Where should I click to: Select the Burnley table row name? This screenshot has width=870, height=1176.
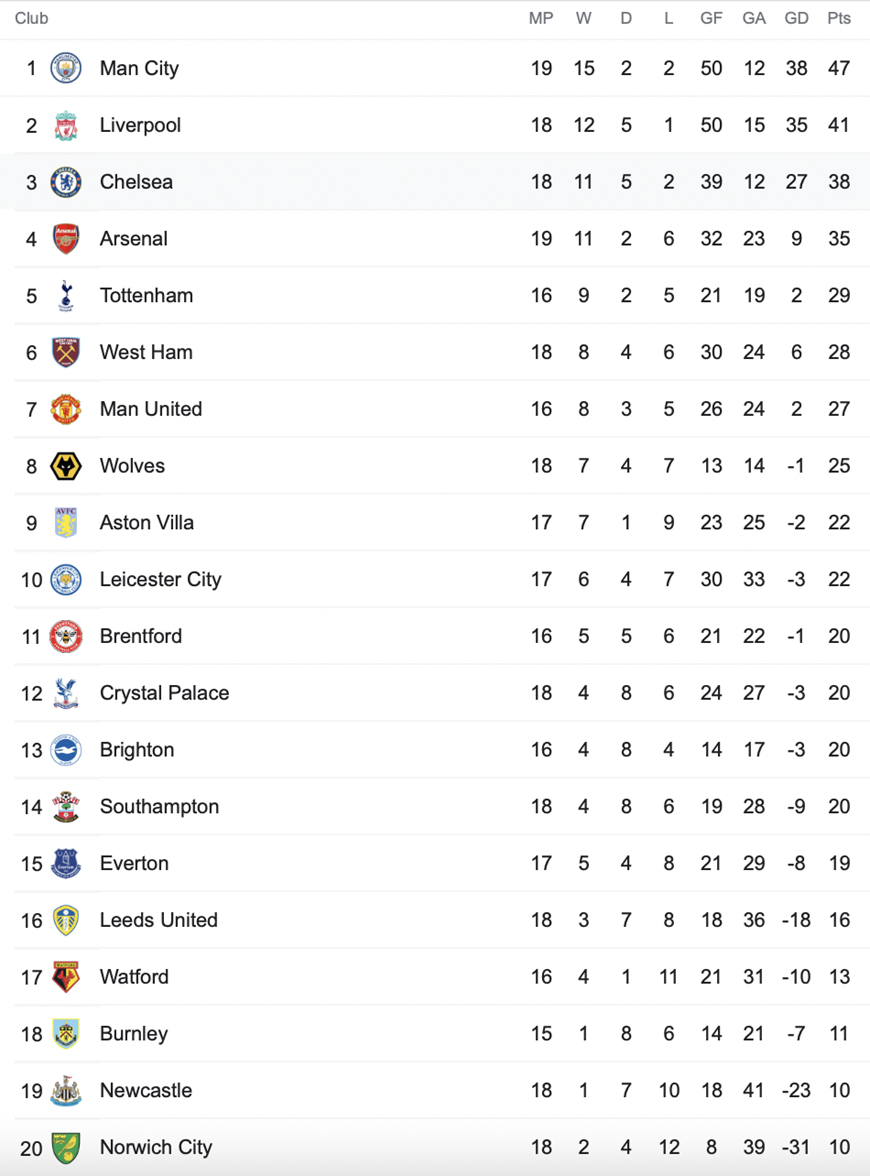[x=134, y=1034]
